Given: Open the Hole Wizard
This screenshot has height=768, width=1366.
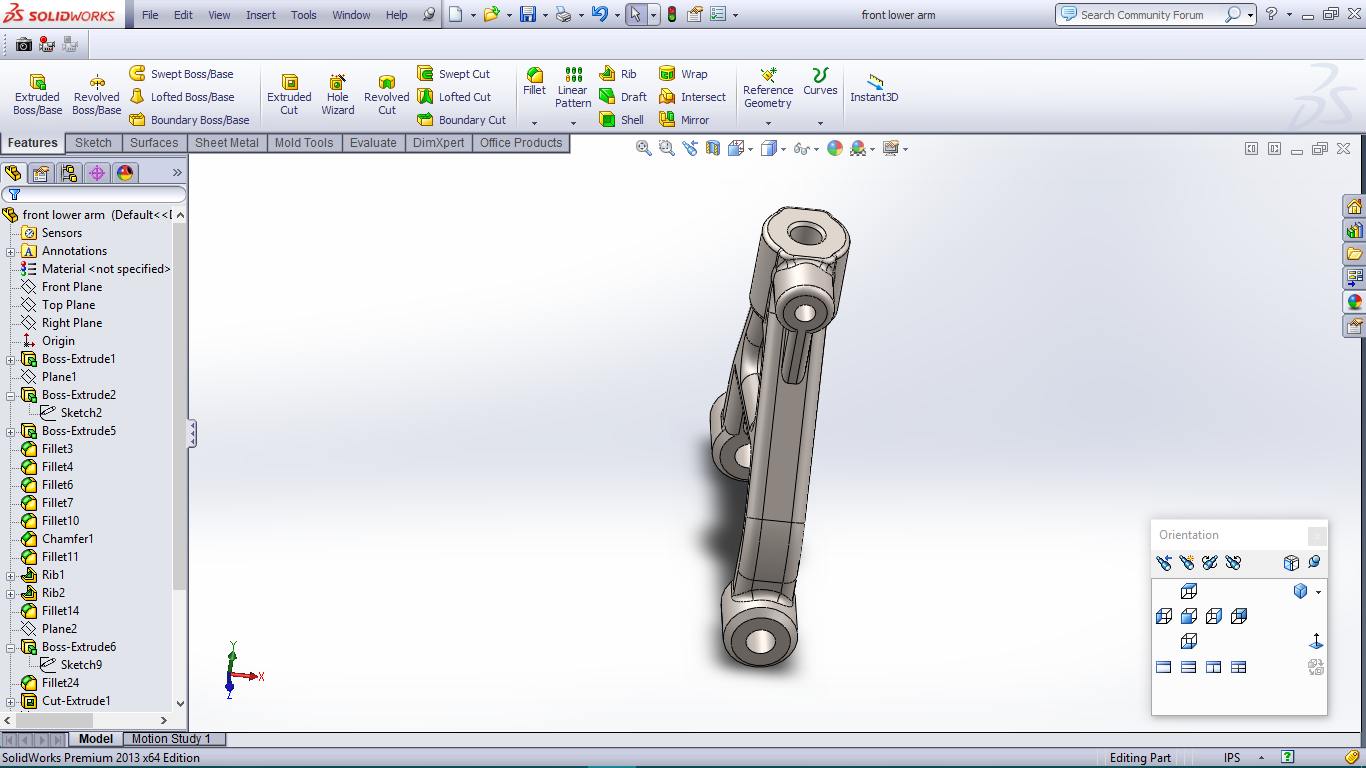Looking at the screenshot, I should tap(338, 95).
